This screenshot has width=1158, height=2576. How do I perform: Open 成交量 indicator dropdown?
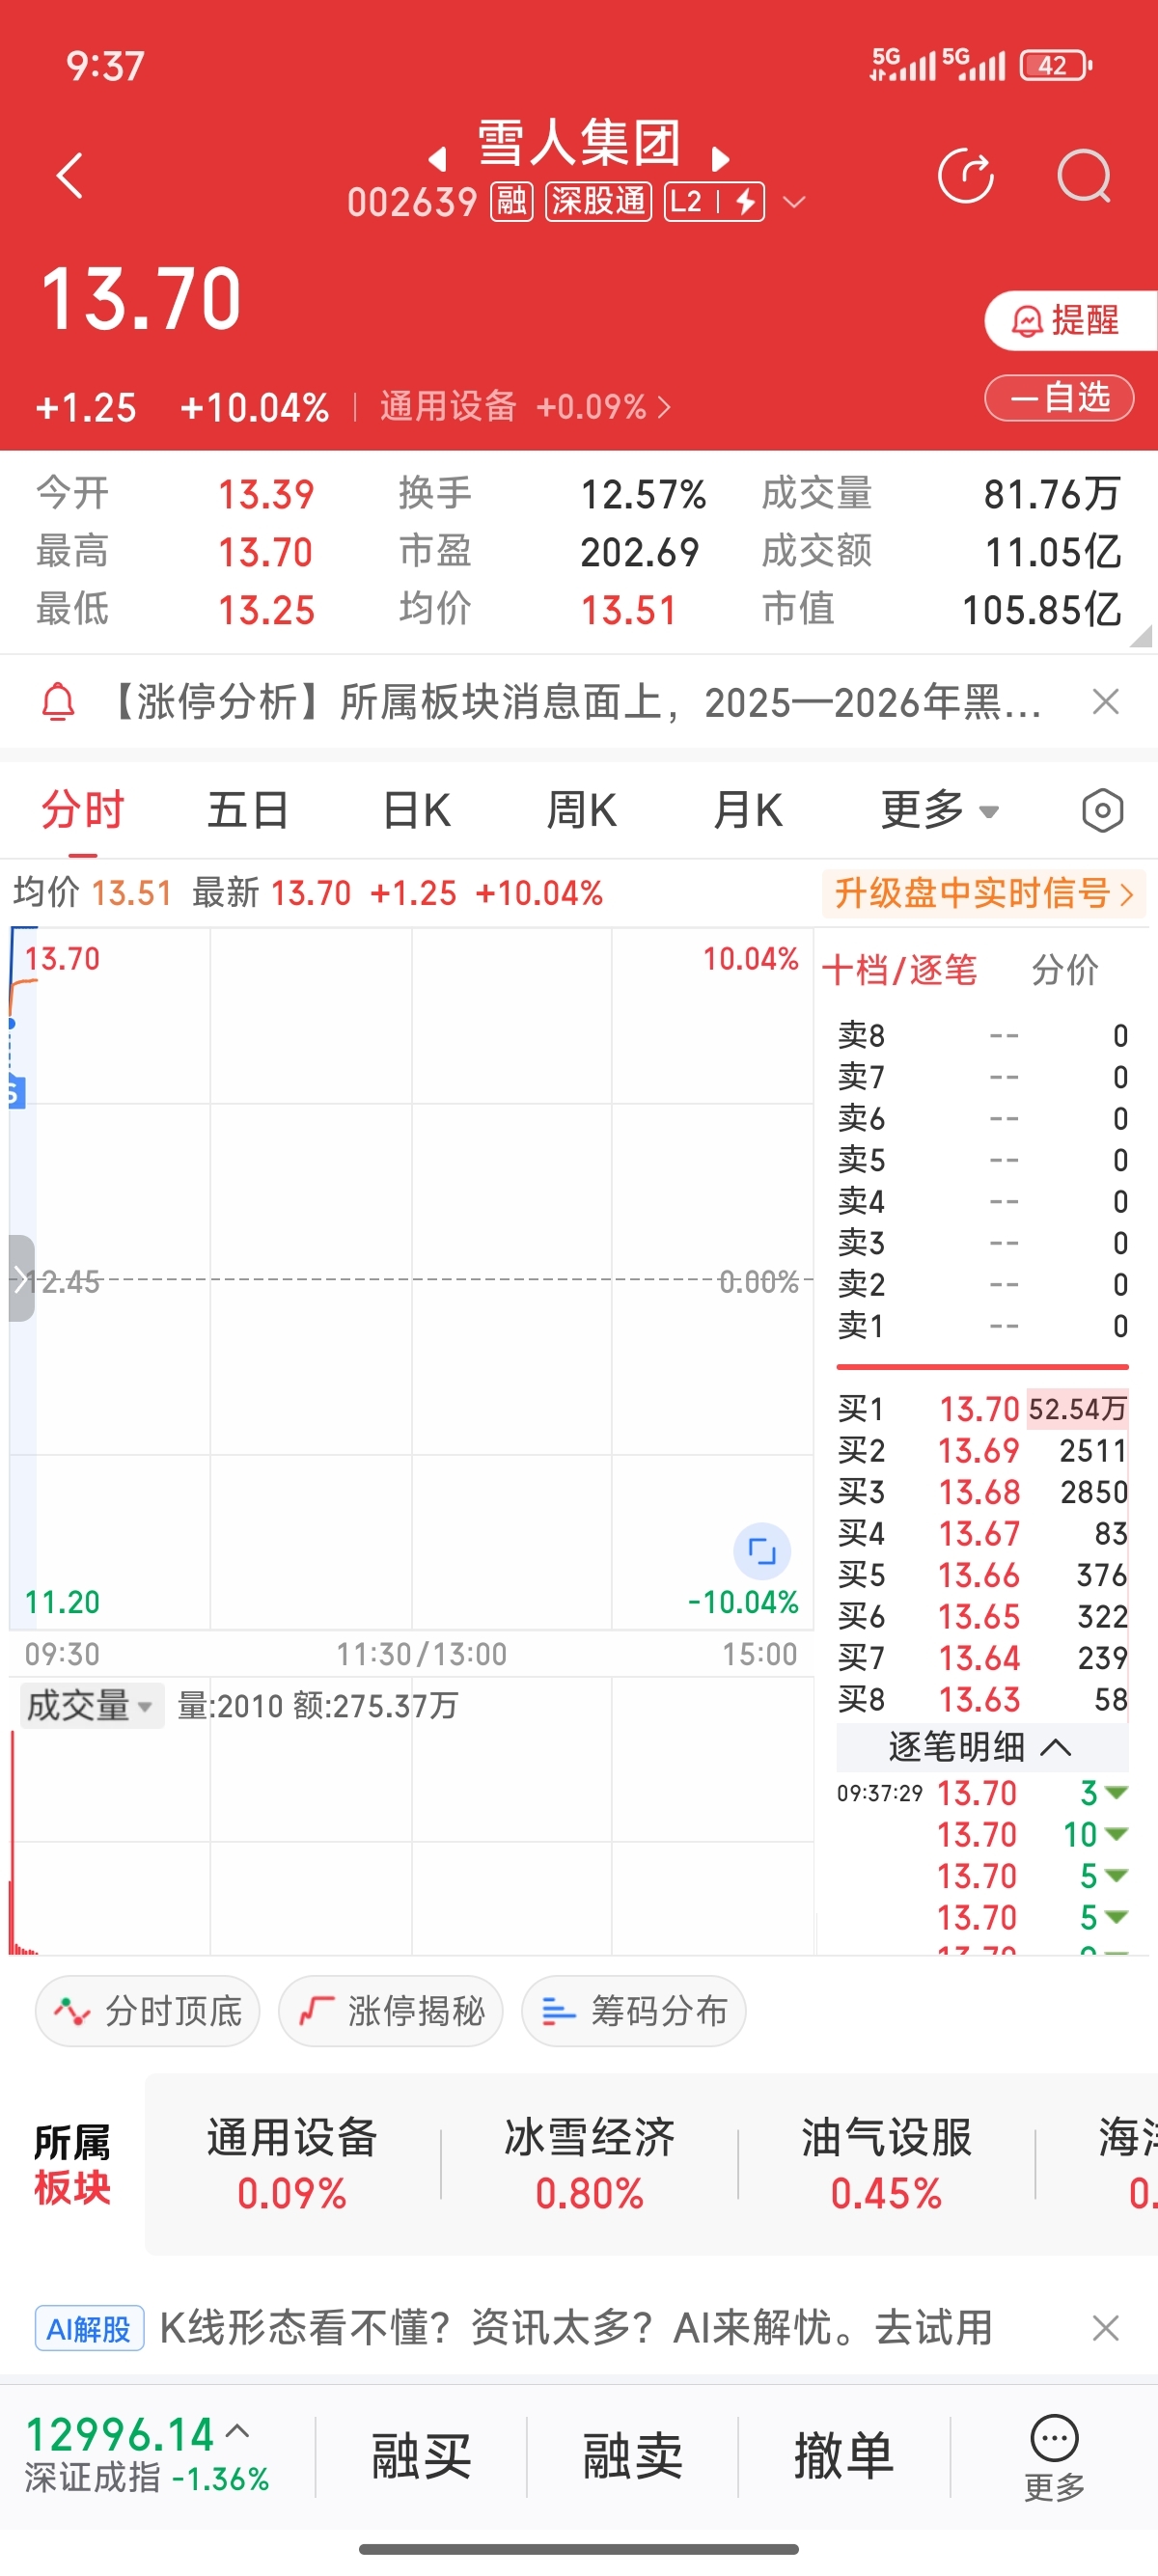91,1705
